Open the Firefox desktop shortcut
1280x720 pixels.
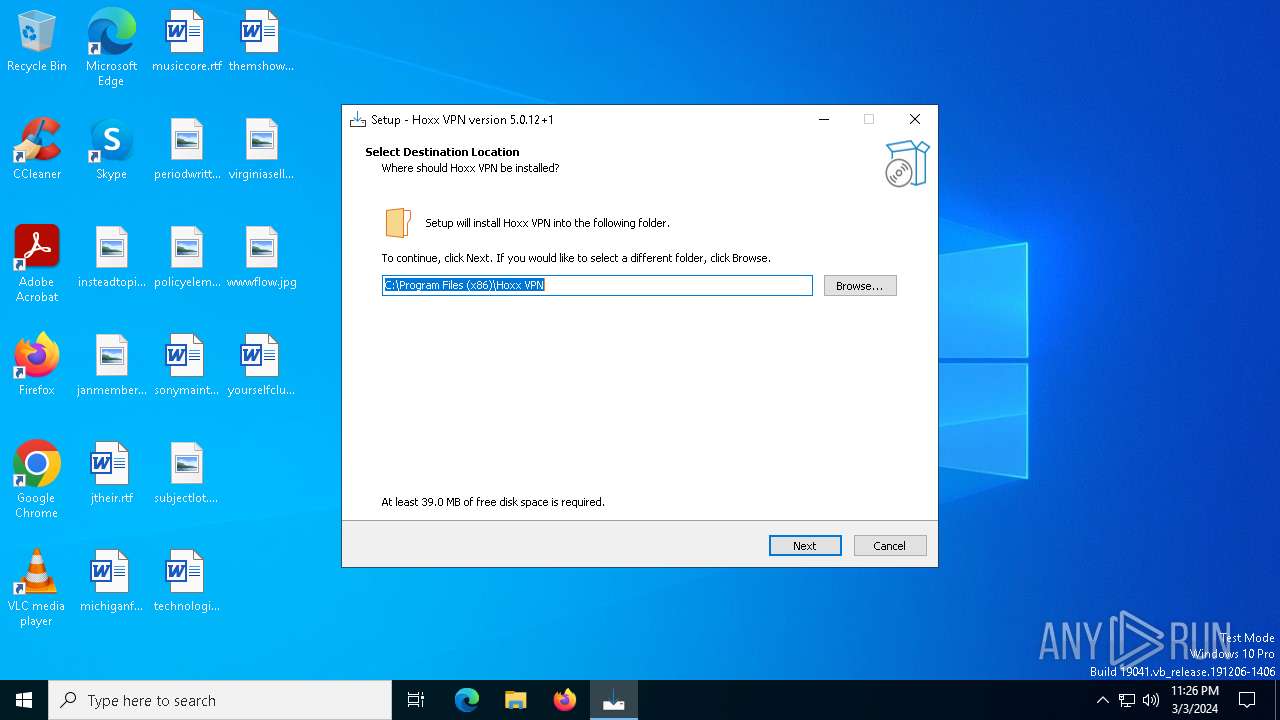click(x=37, y=366)
